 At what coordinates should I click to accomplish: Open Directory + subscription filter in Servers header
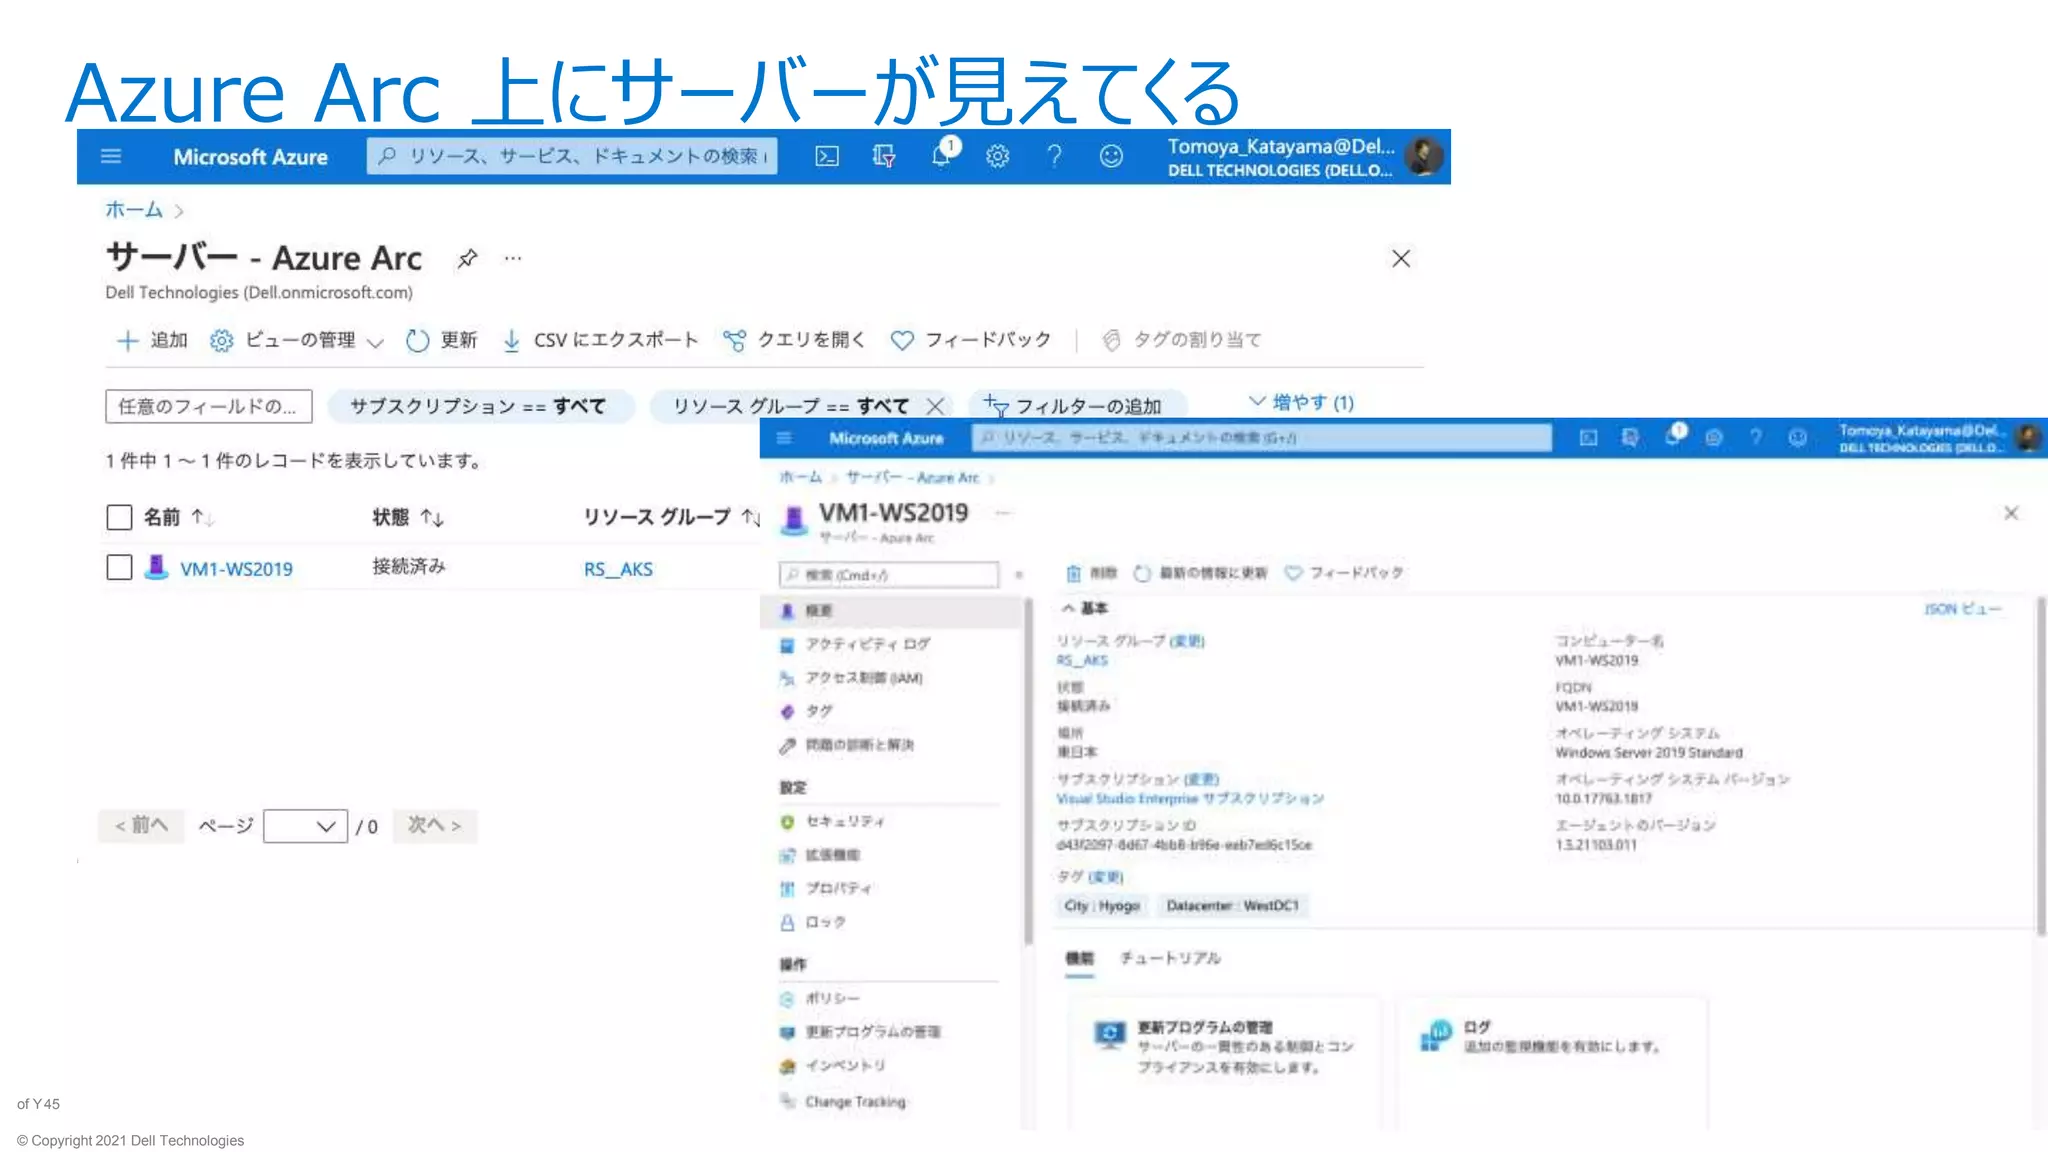[884, 156]
